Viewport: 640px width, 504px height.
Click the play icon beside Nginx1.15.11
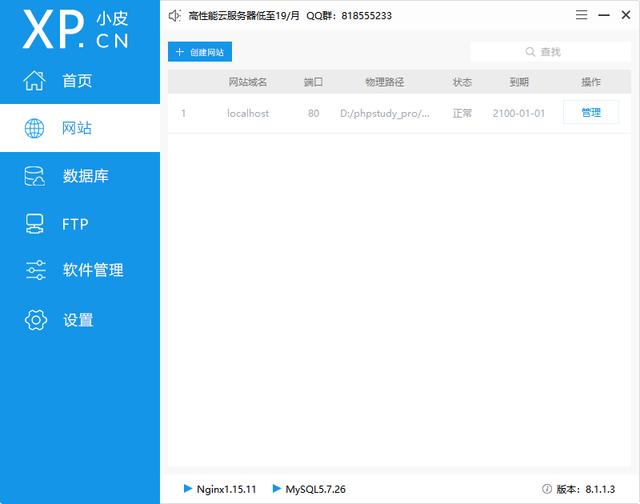[188, 489]
